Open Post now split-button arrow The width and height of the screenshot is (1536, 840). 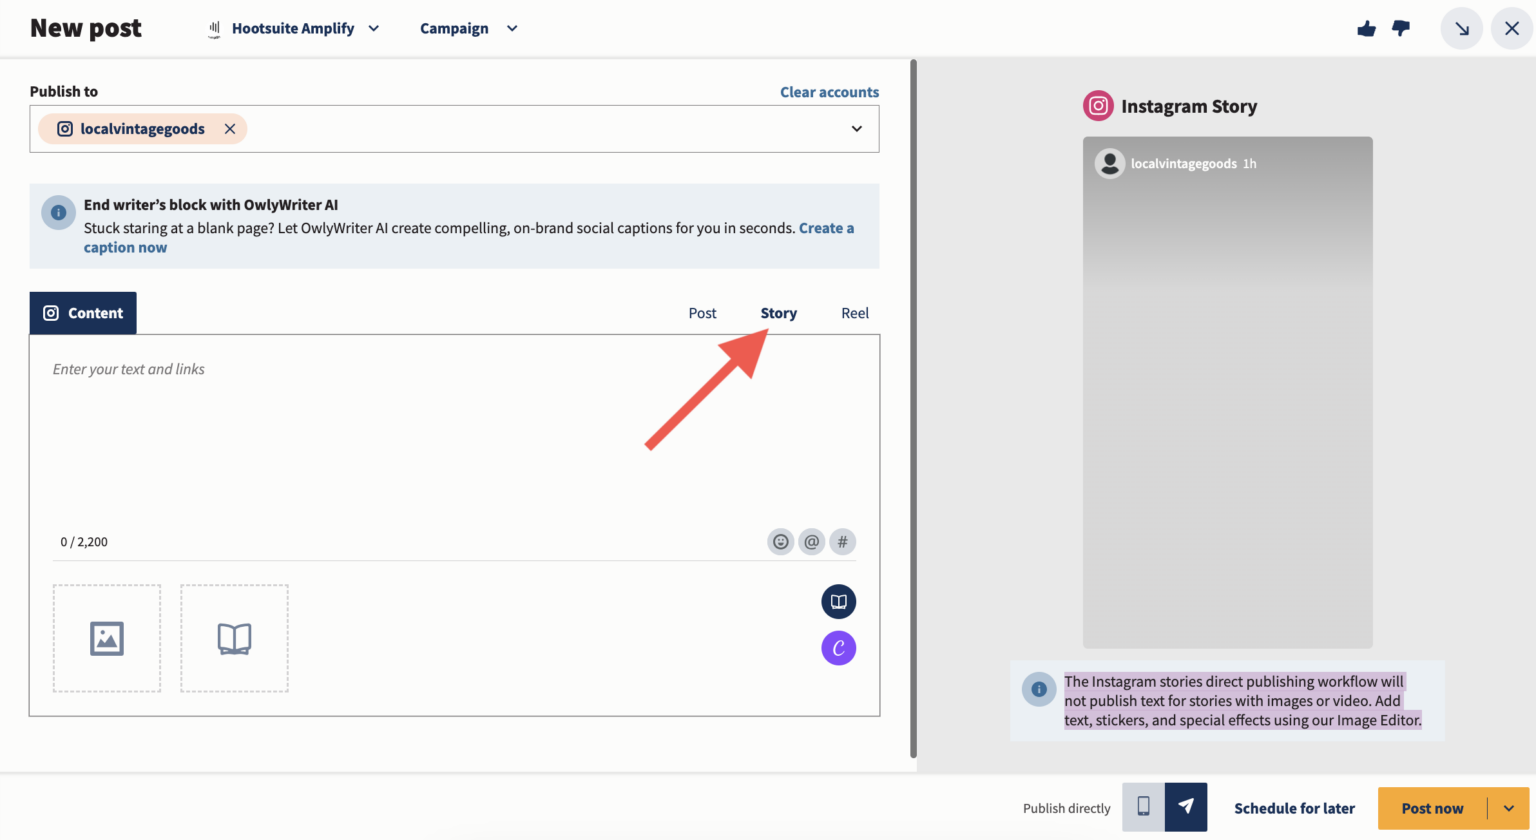click(1508, 808)
